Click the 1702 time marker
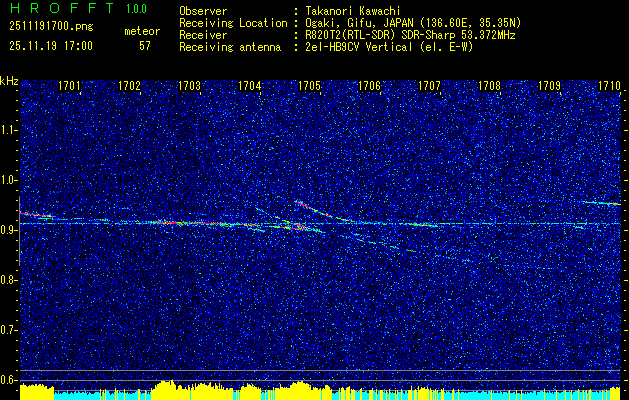 pyautogui.click(x=129, y=85)
